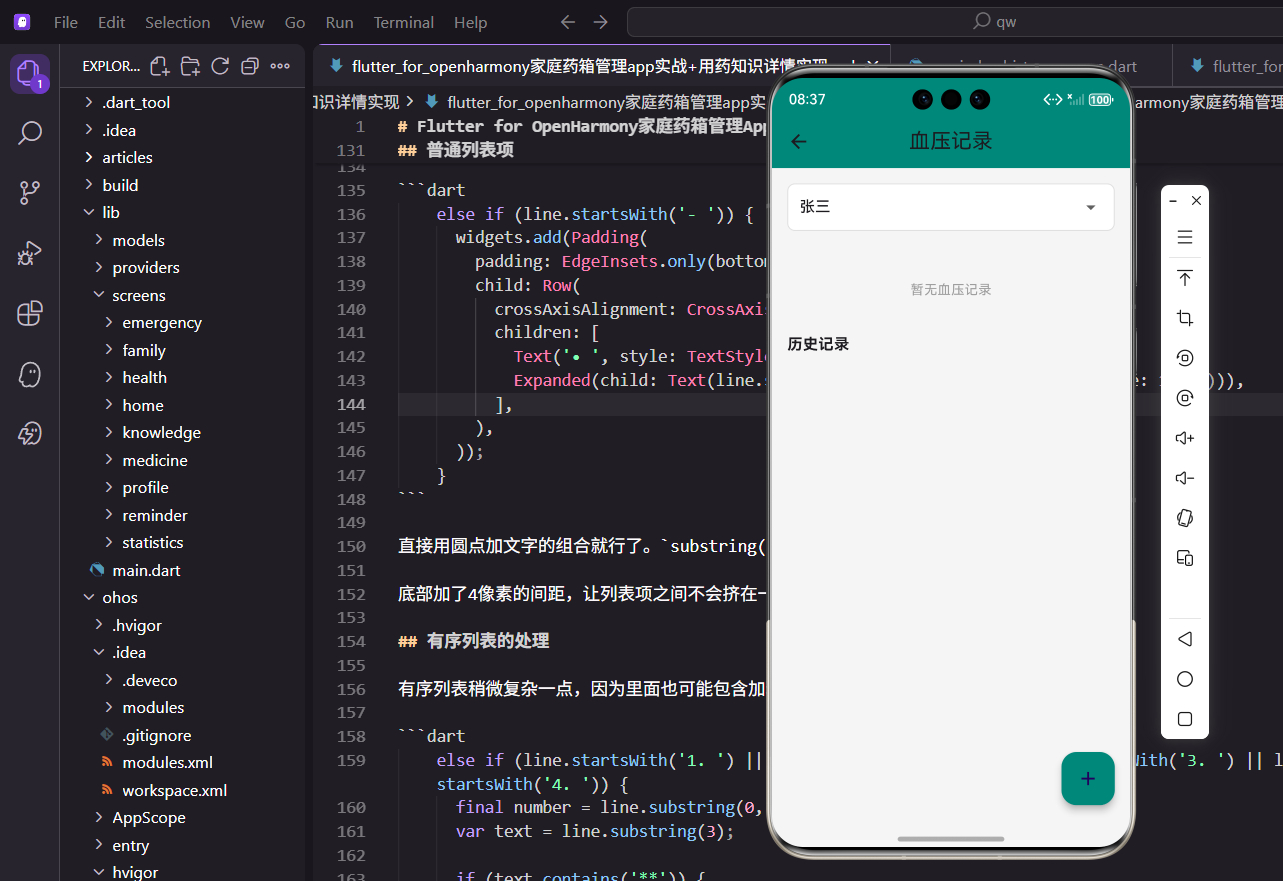Image resolution: width=1283 pixels, height=881 pixels.
Task: Go back using the navigation arrow
Action: pos(568,22)
